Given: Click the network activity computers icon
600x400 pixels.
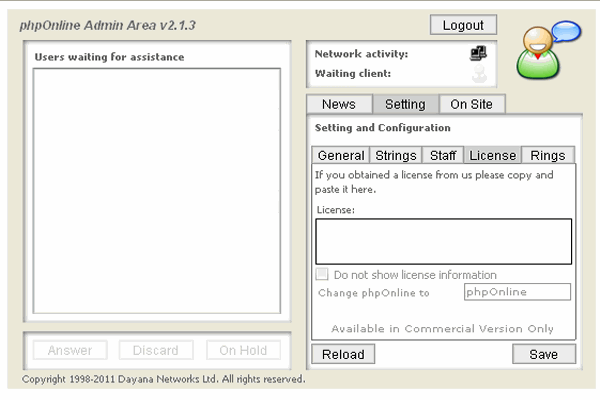Looking at the screenshot, I should click(478, 54).
